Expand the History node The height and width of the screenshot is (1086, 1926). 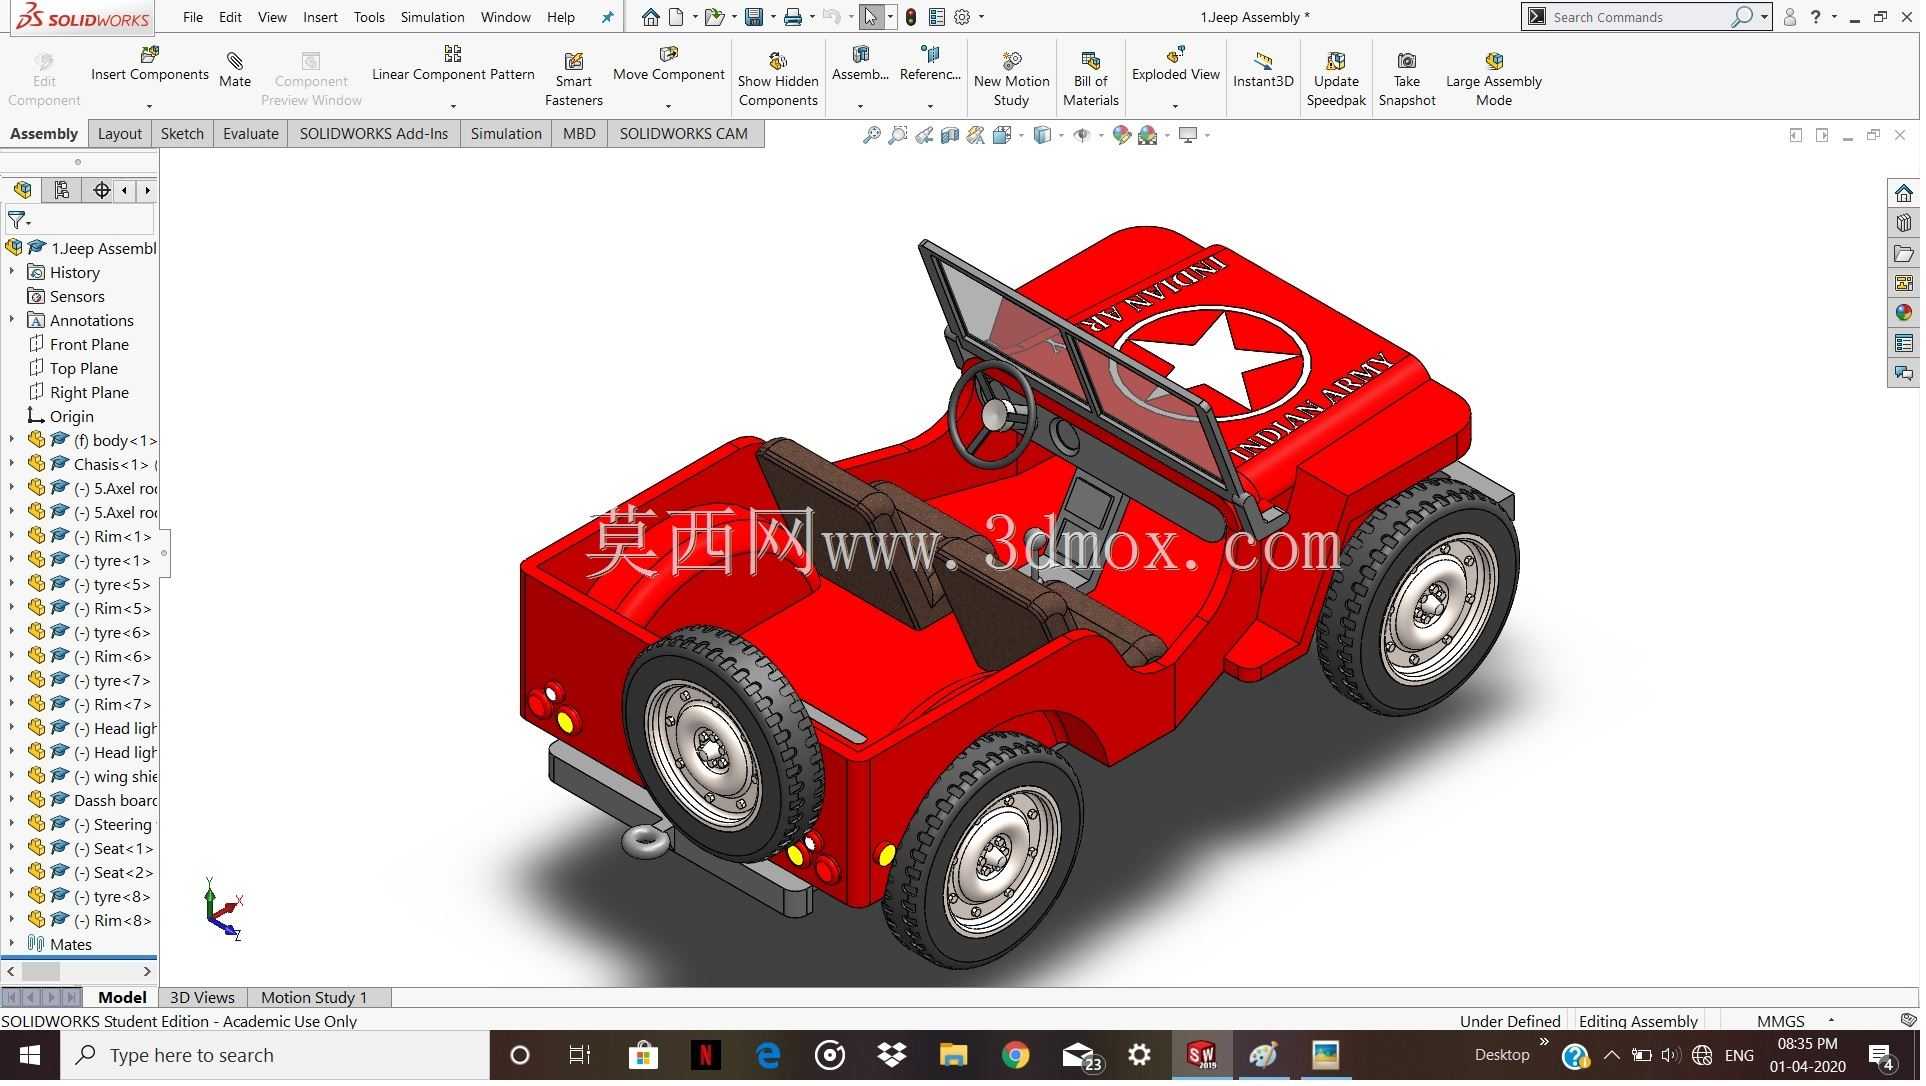12,272
